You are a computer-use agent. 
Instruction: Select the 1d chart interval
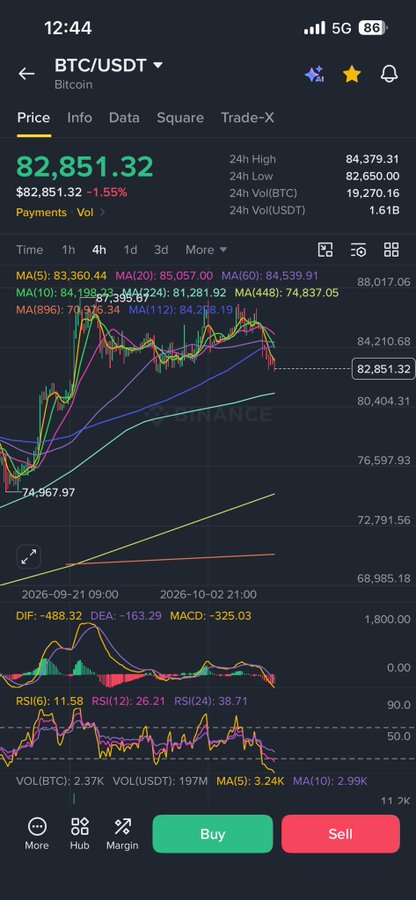click(x=130, y=250)
